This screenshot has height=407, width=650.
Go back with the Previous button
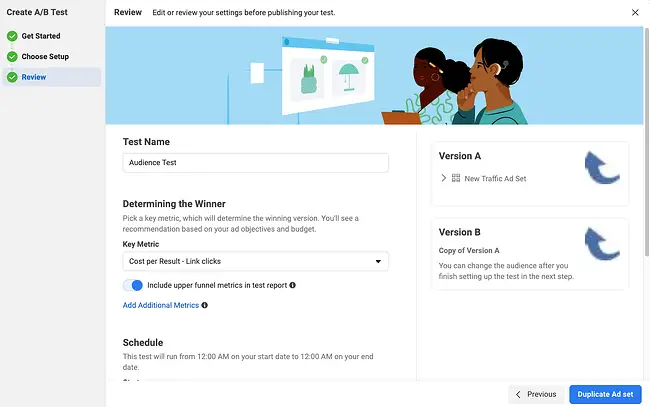tap(536, 394)
